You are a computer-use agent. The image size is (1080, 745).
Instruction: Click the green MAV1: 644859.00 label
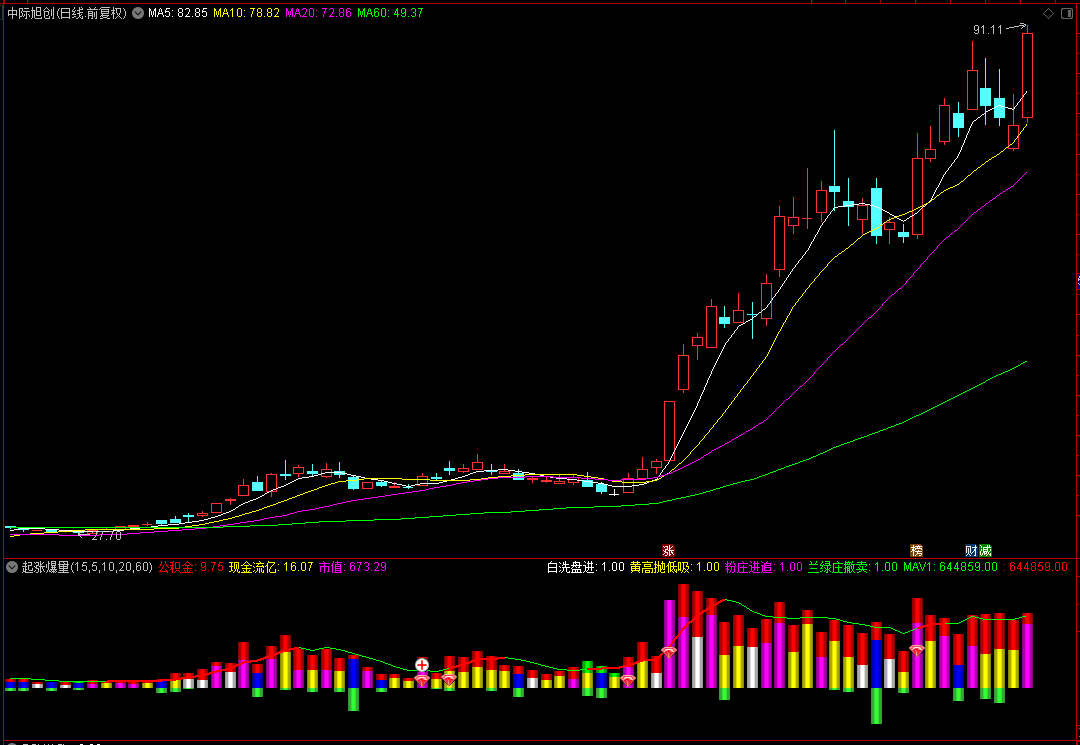tap(951, 567)
